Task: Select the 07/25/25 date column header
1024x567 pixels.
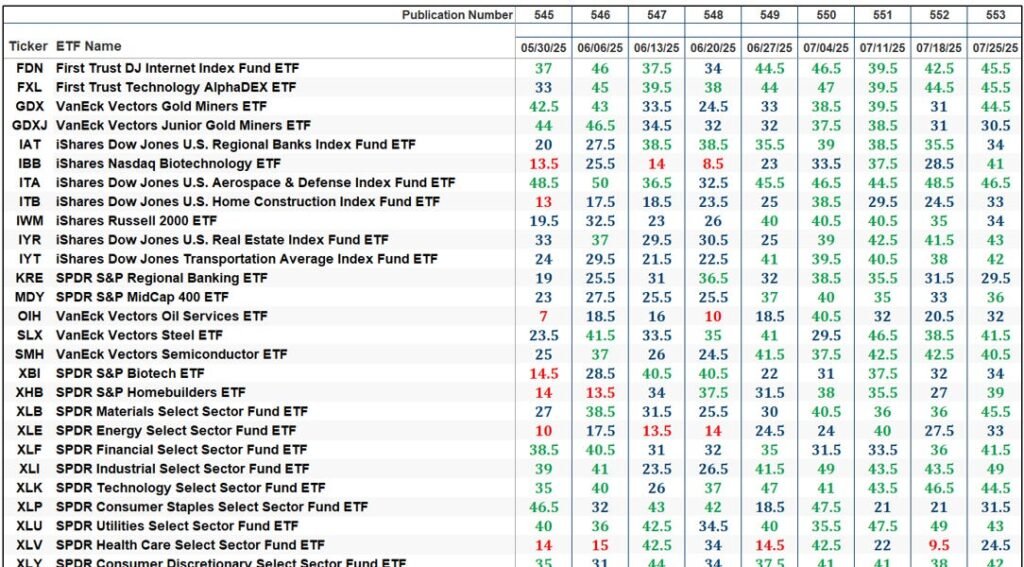Action: click(995, 48)
